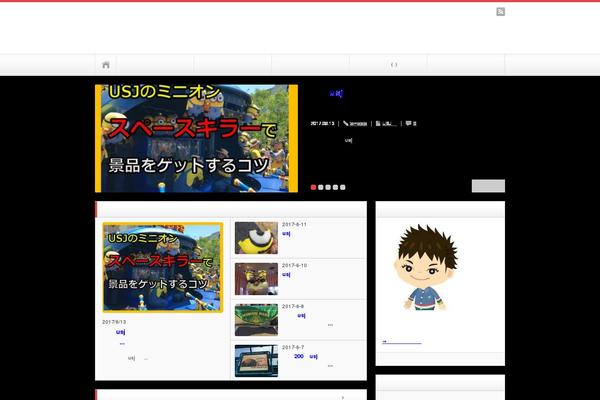The width and height of the screenshot is (600, 400).
Task: Open the blue slider post title link
Action: [336, 93]
